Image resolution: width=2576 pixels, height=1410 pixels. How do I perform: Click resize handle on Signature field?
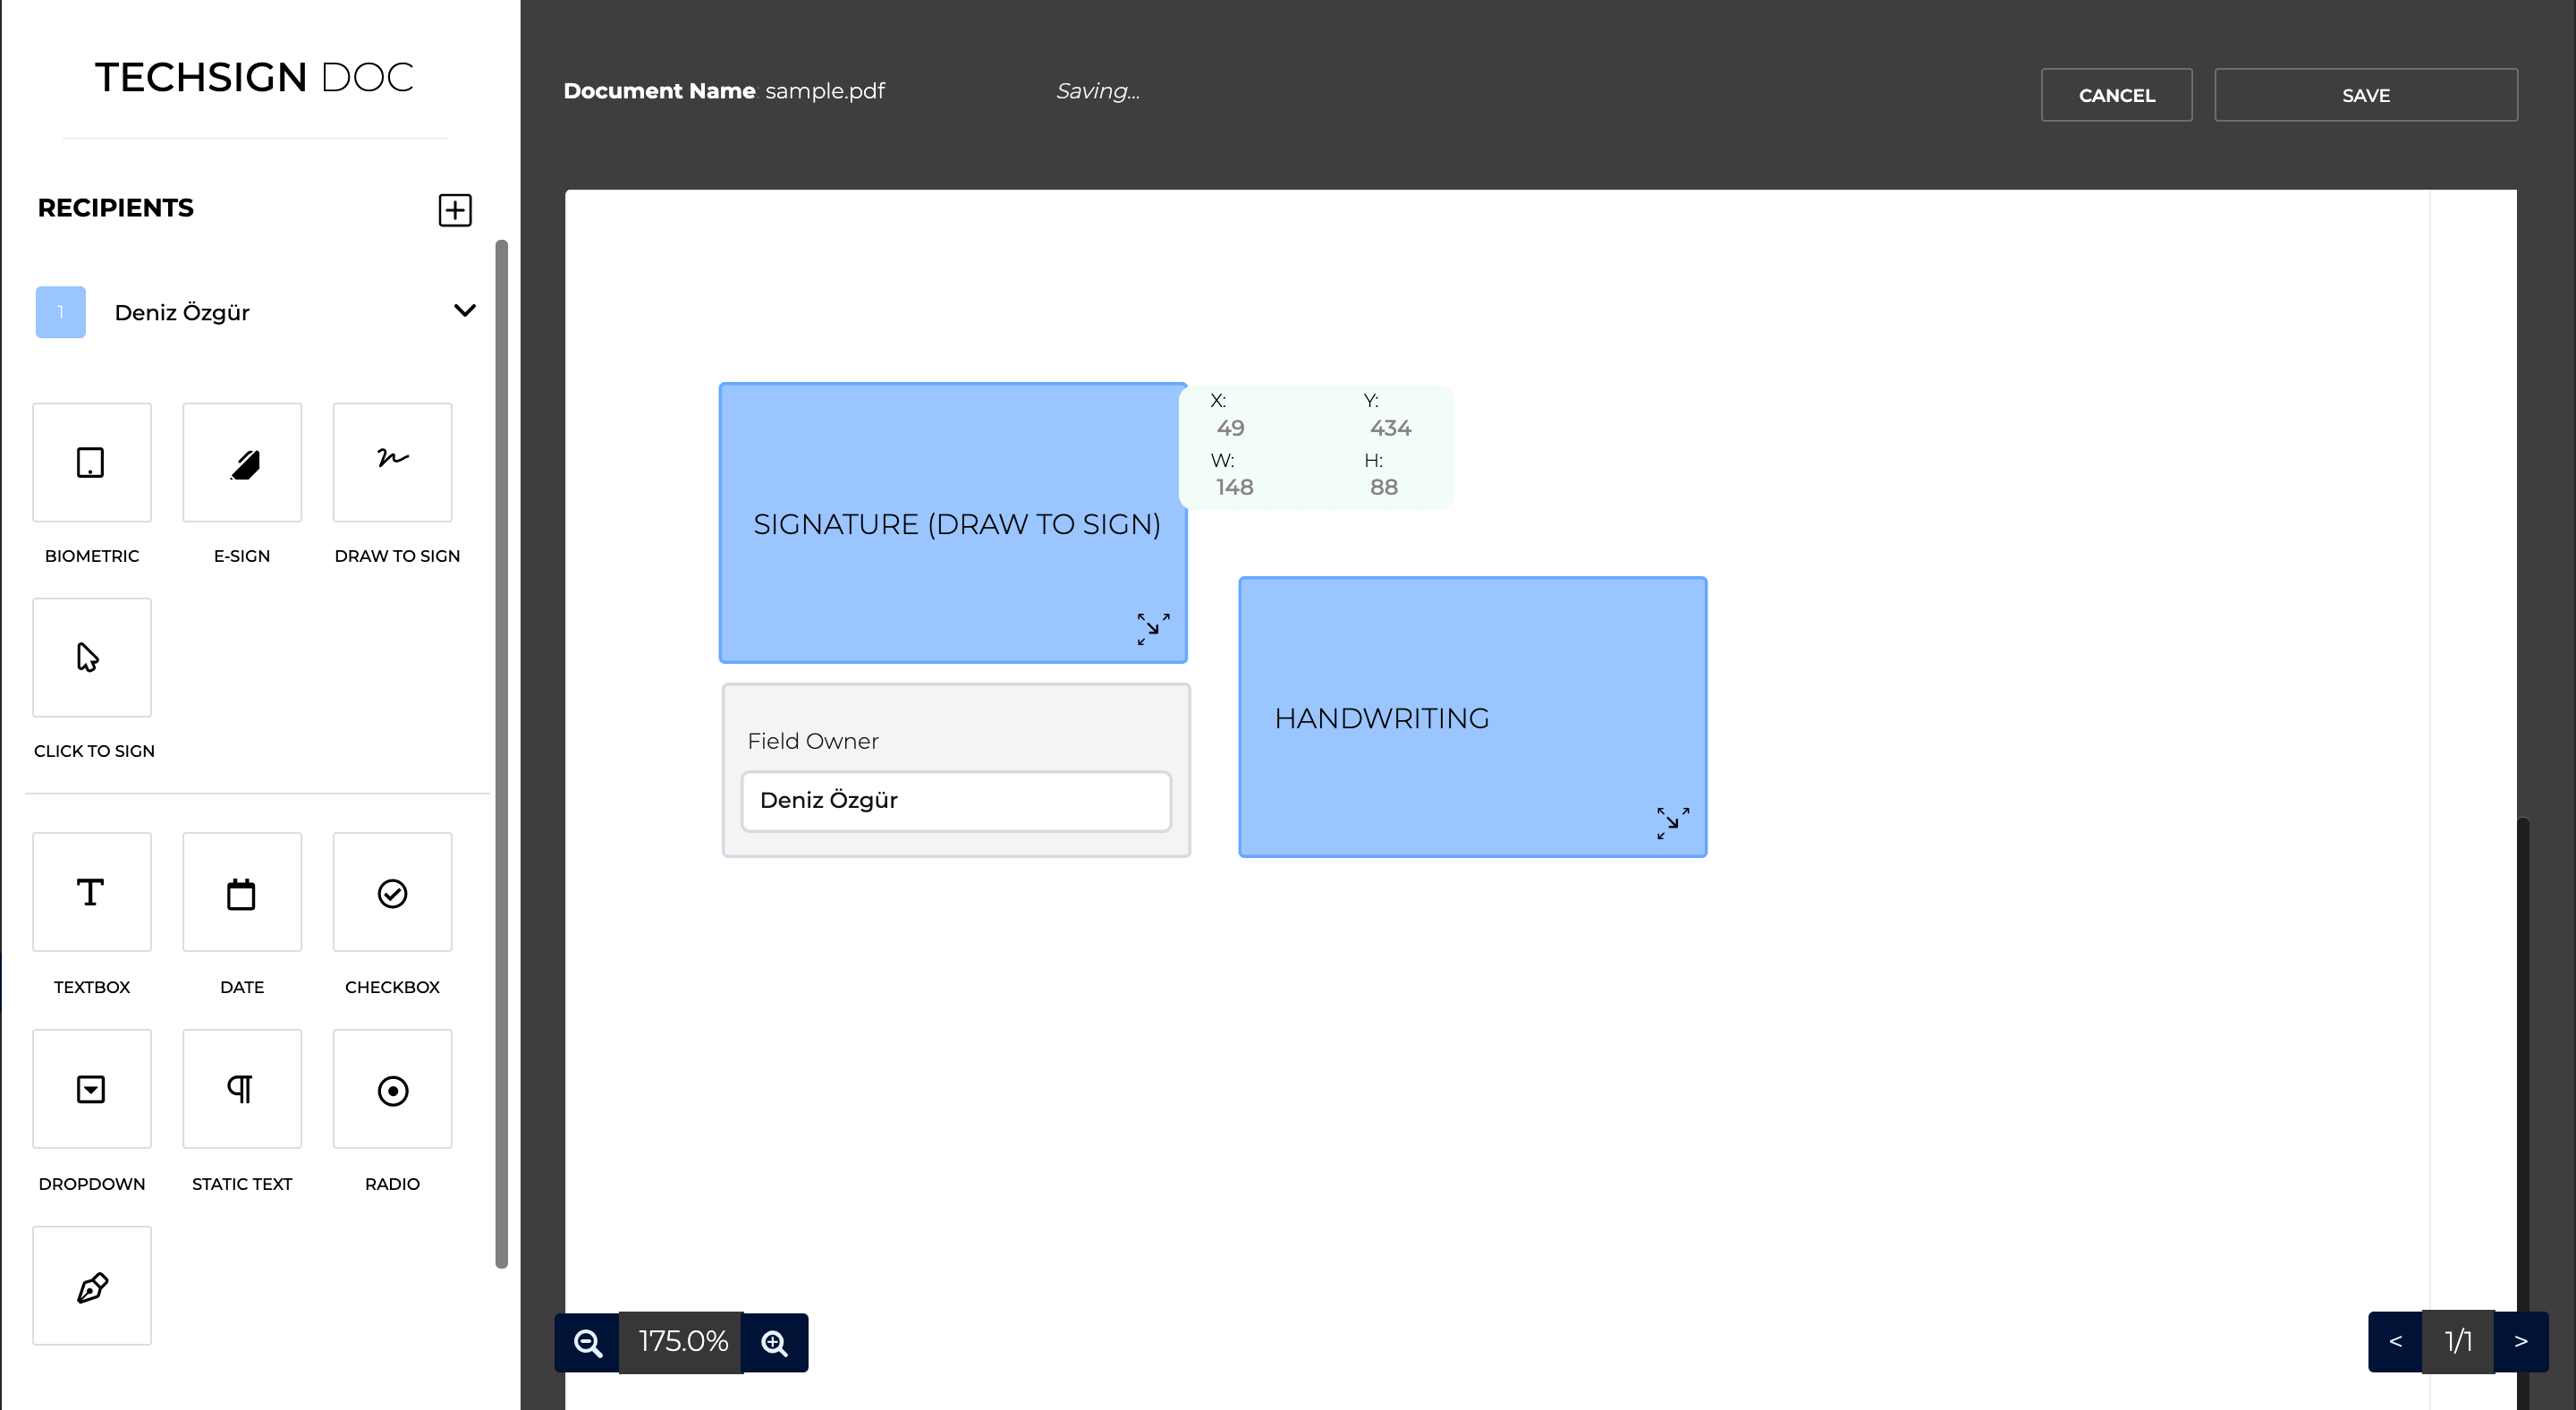click(x=1153, y=629)
